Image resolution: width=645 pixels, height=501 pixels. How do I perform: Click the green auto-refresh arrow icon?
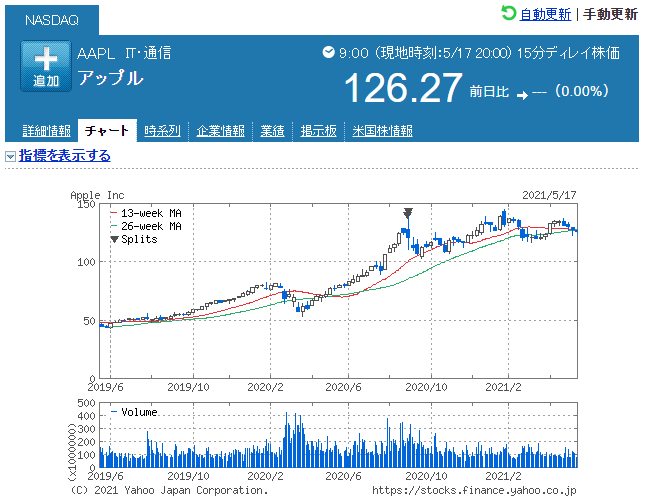click(508, 13)
